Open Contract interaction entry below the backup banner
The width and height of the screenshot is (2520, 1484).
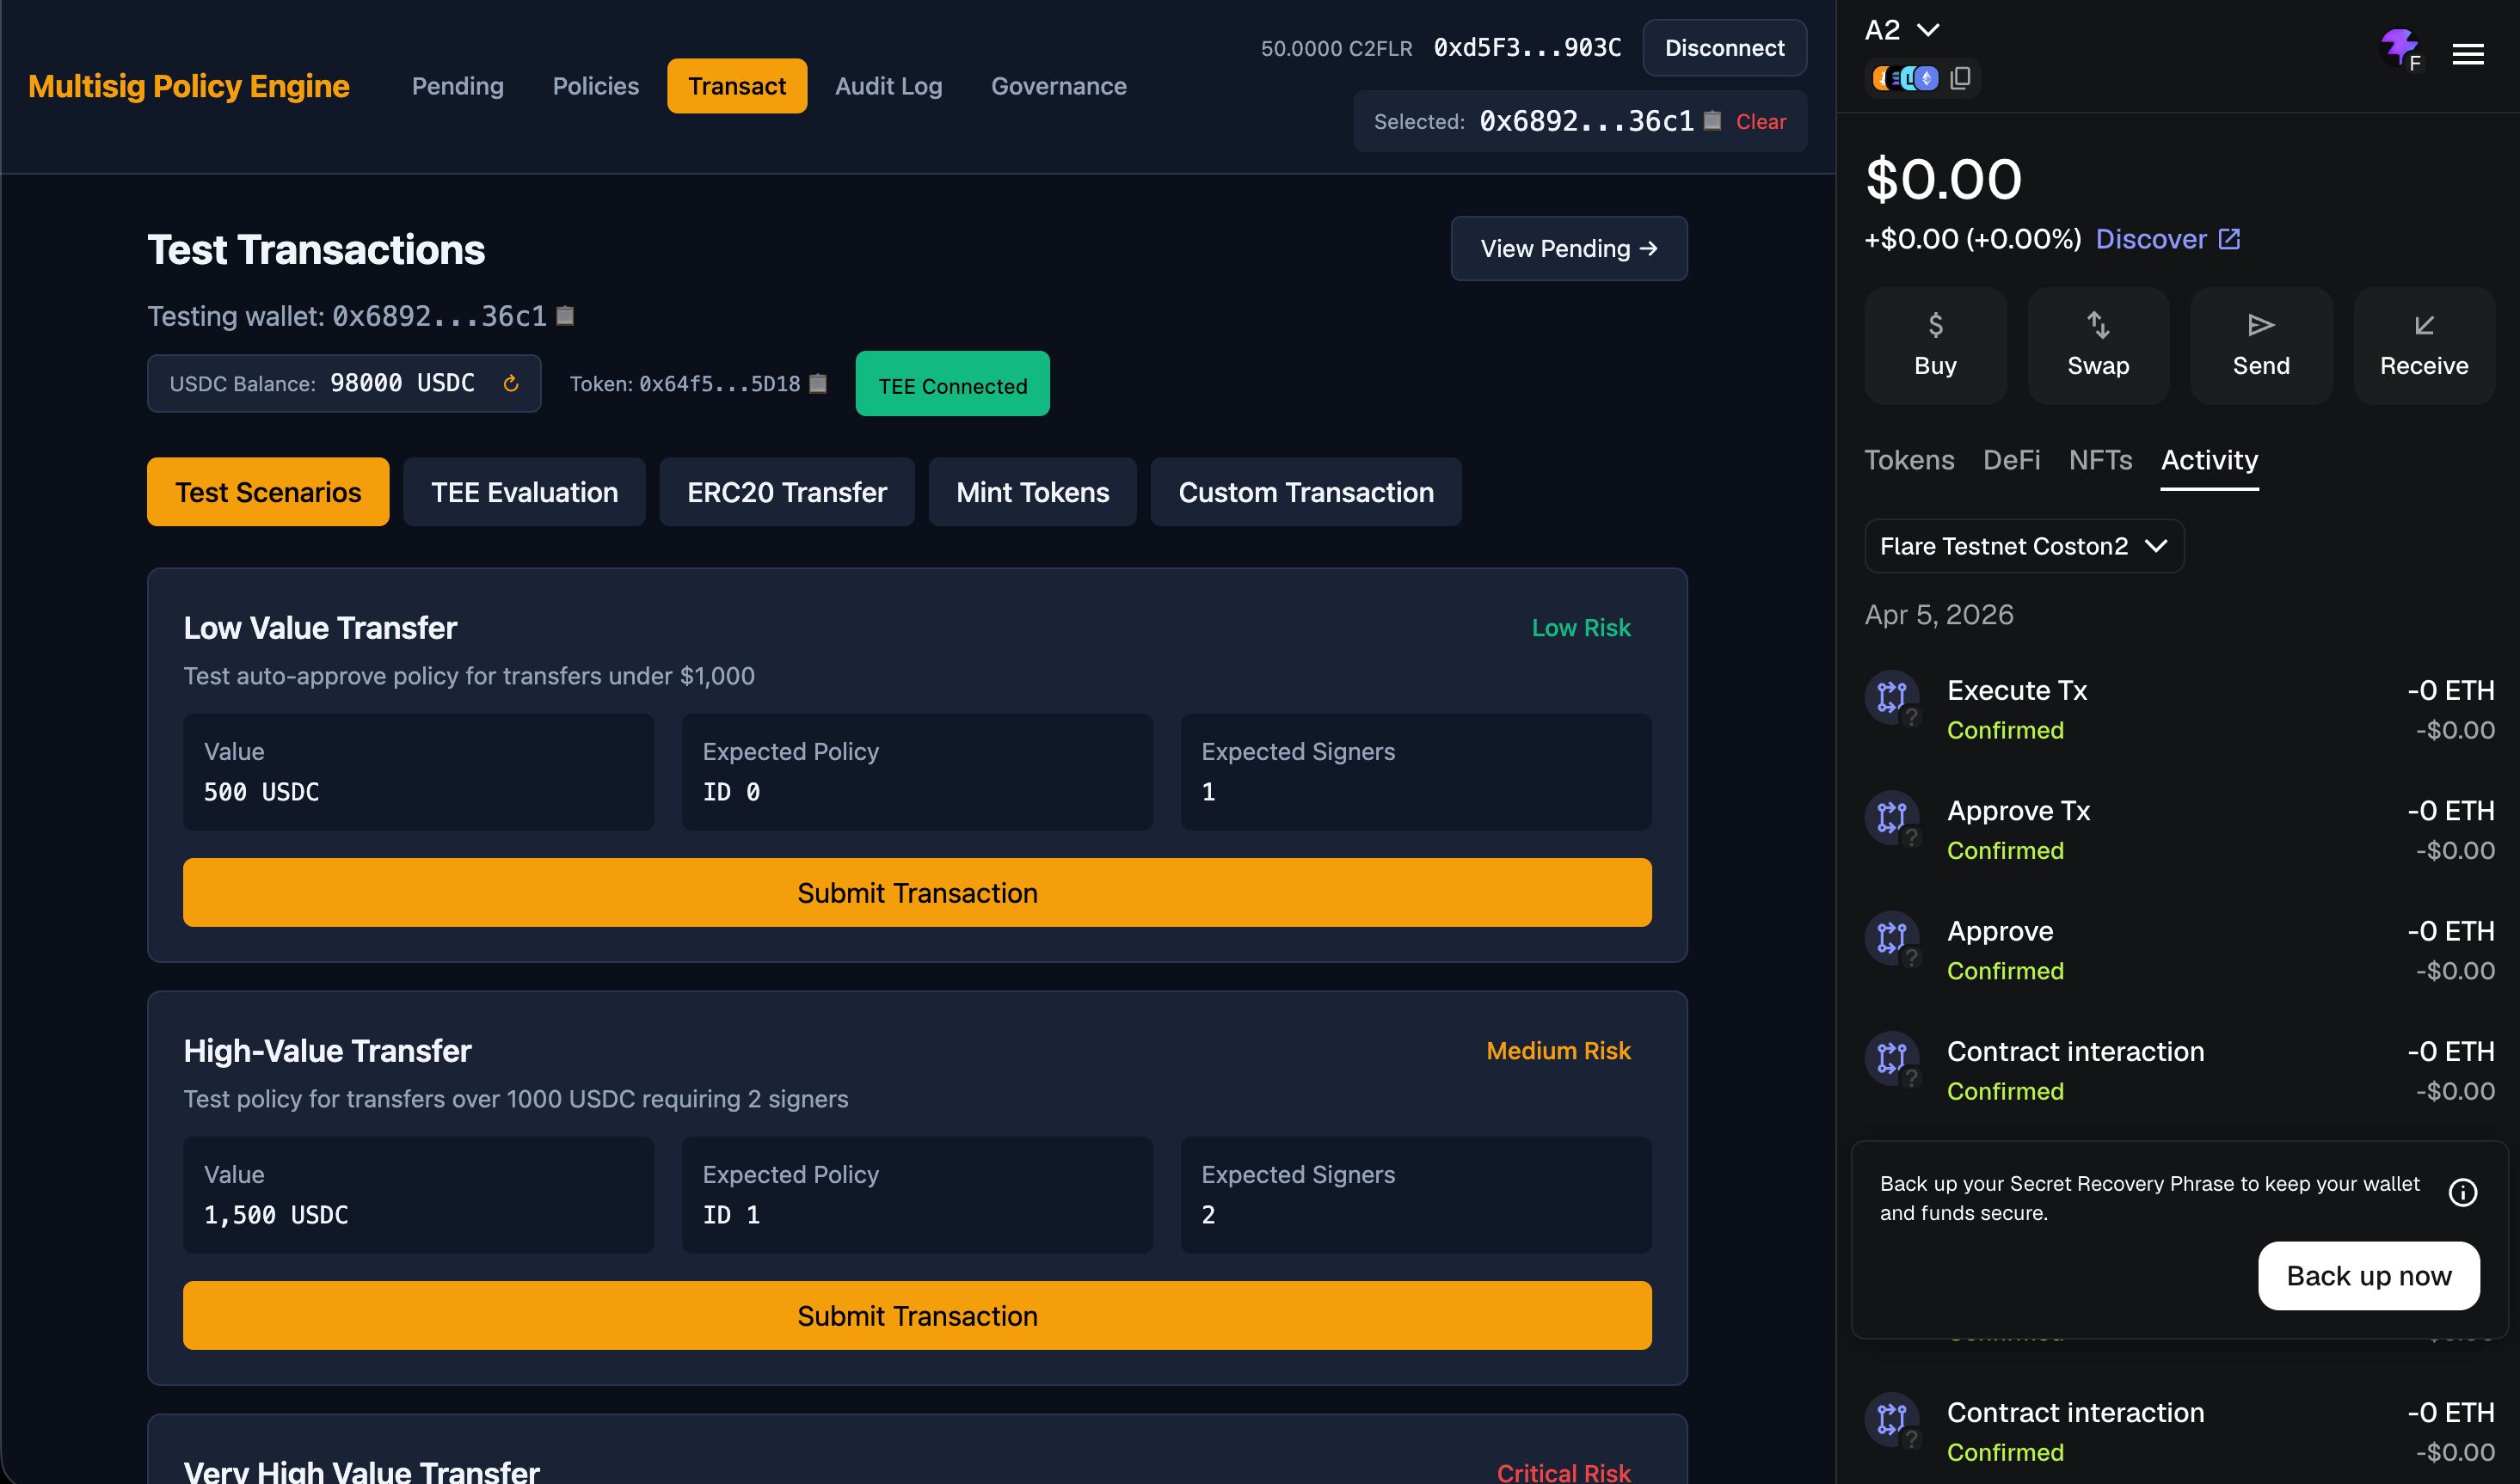click(2180, 1431)
